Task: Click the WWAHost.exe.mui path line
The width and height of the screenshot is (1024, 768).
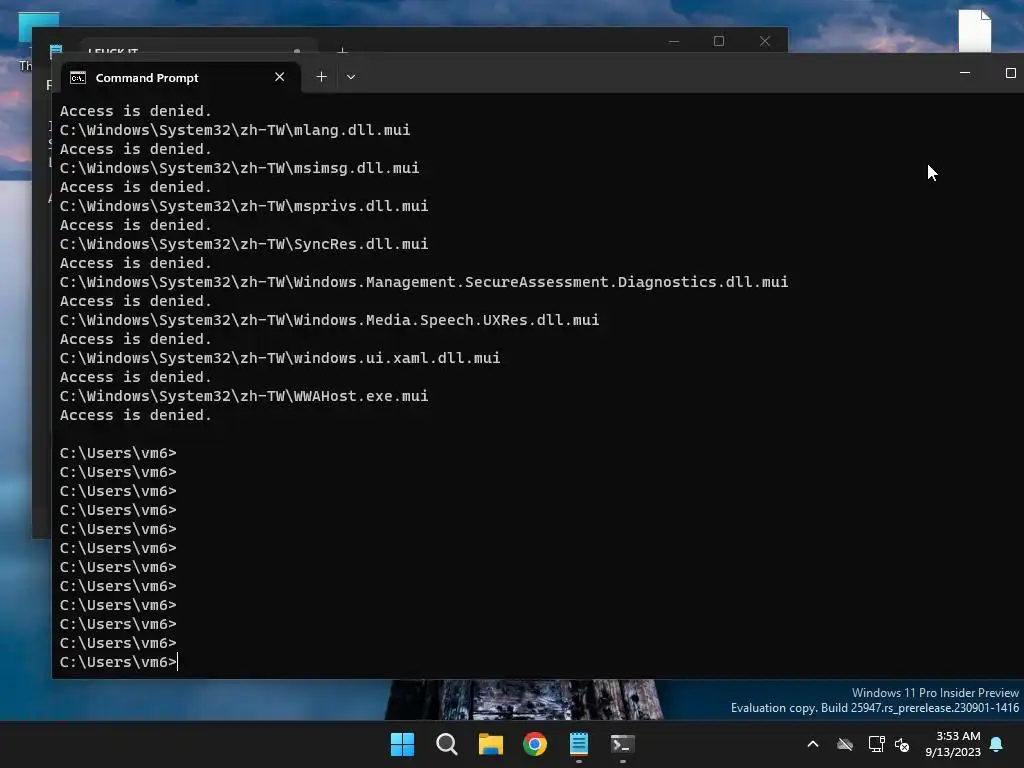Action: tap(244, 396)
